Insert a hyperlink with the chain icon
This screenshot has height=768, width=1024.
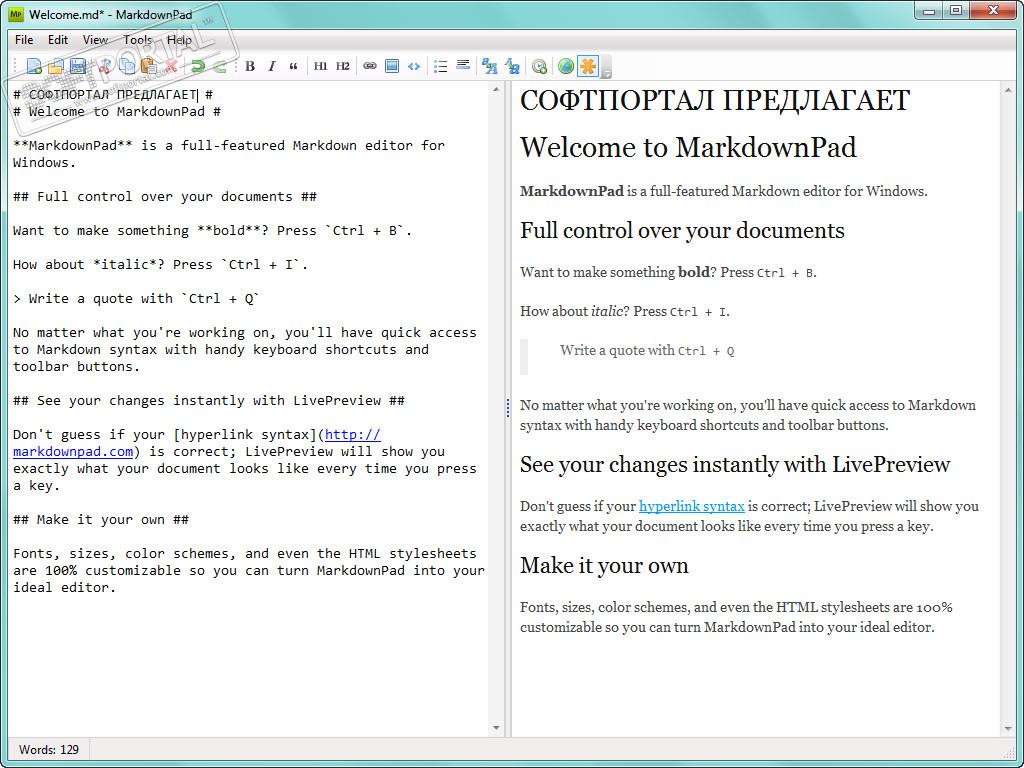coord(370,66)
